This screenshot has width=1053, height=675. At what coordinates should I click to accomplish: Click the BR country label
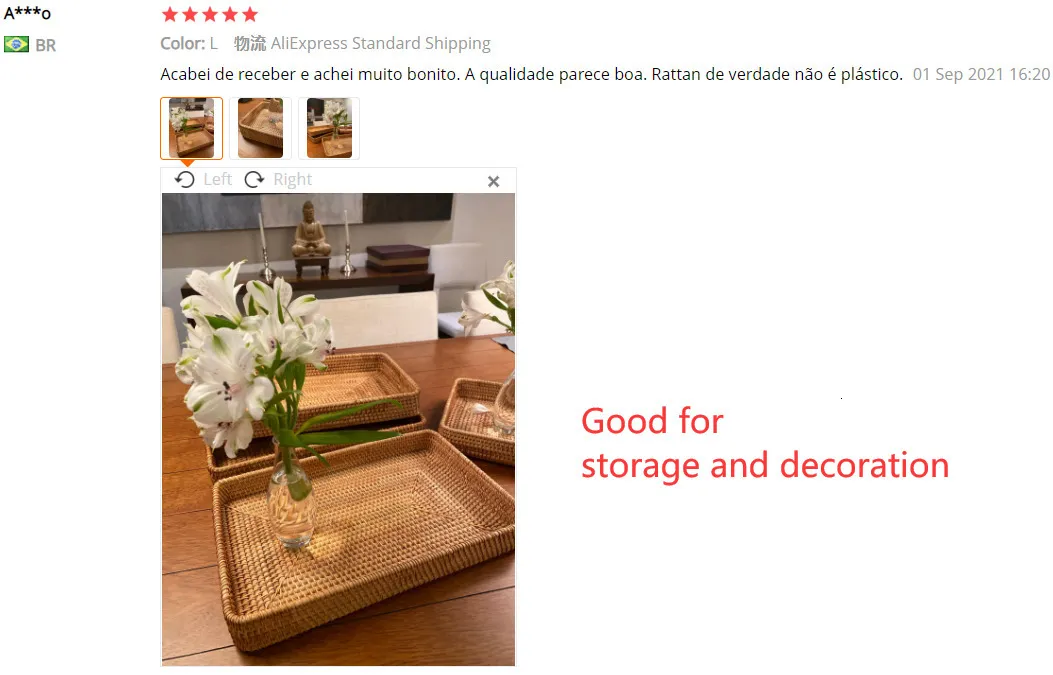point(46,45)
